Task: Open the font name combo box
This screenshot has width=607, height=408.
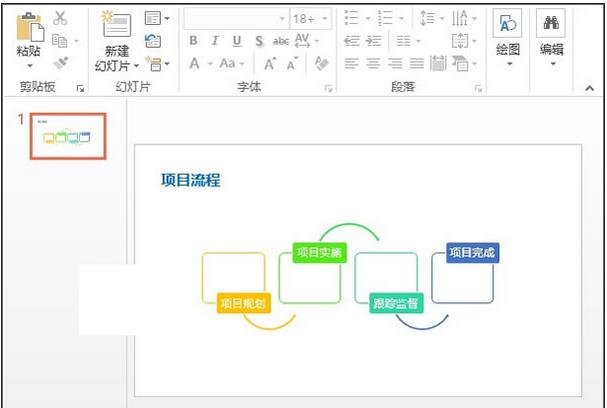Action: click(236, 18)
